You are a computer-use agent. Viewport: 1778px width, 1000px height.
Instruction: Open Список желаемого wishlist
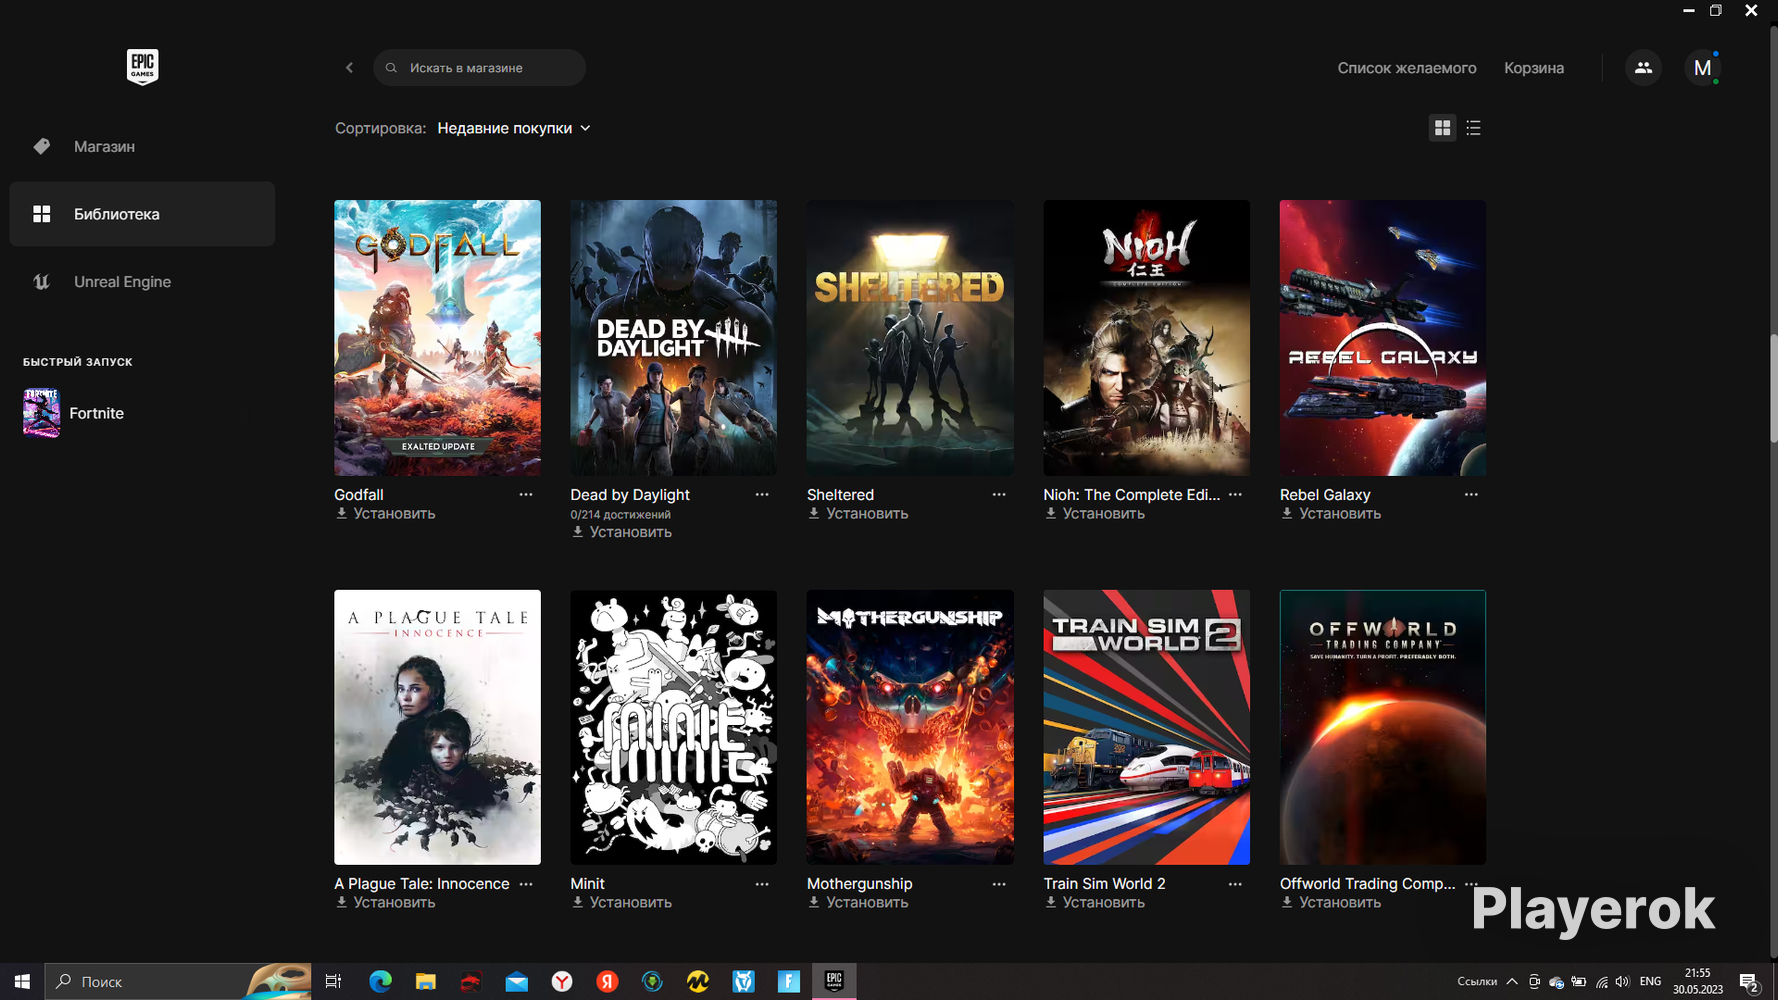[x=1407, y=68]
